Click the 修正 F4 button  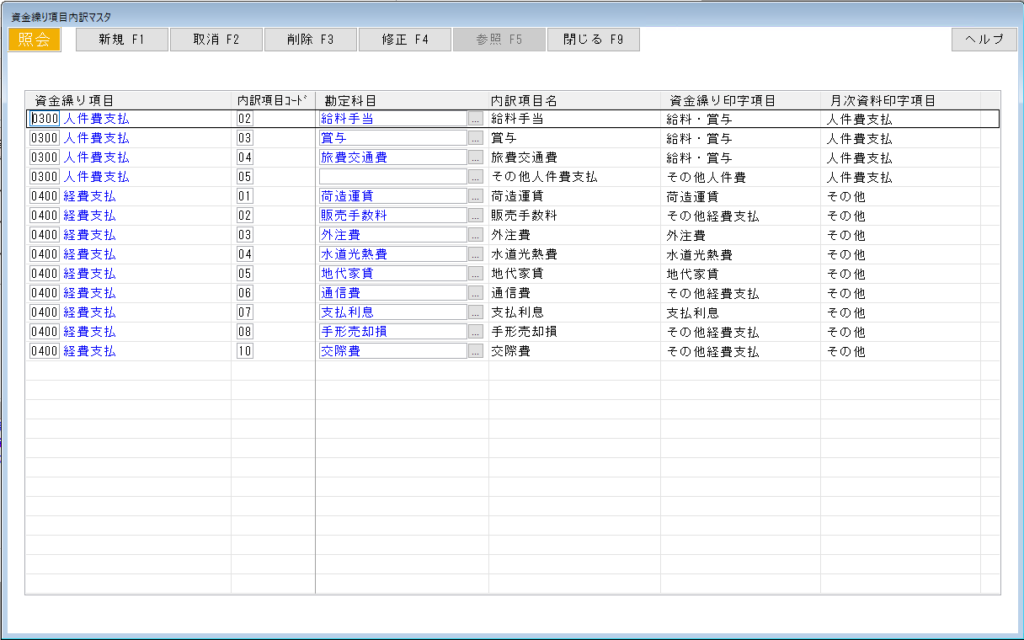pos(405,39)
